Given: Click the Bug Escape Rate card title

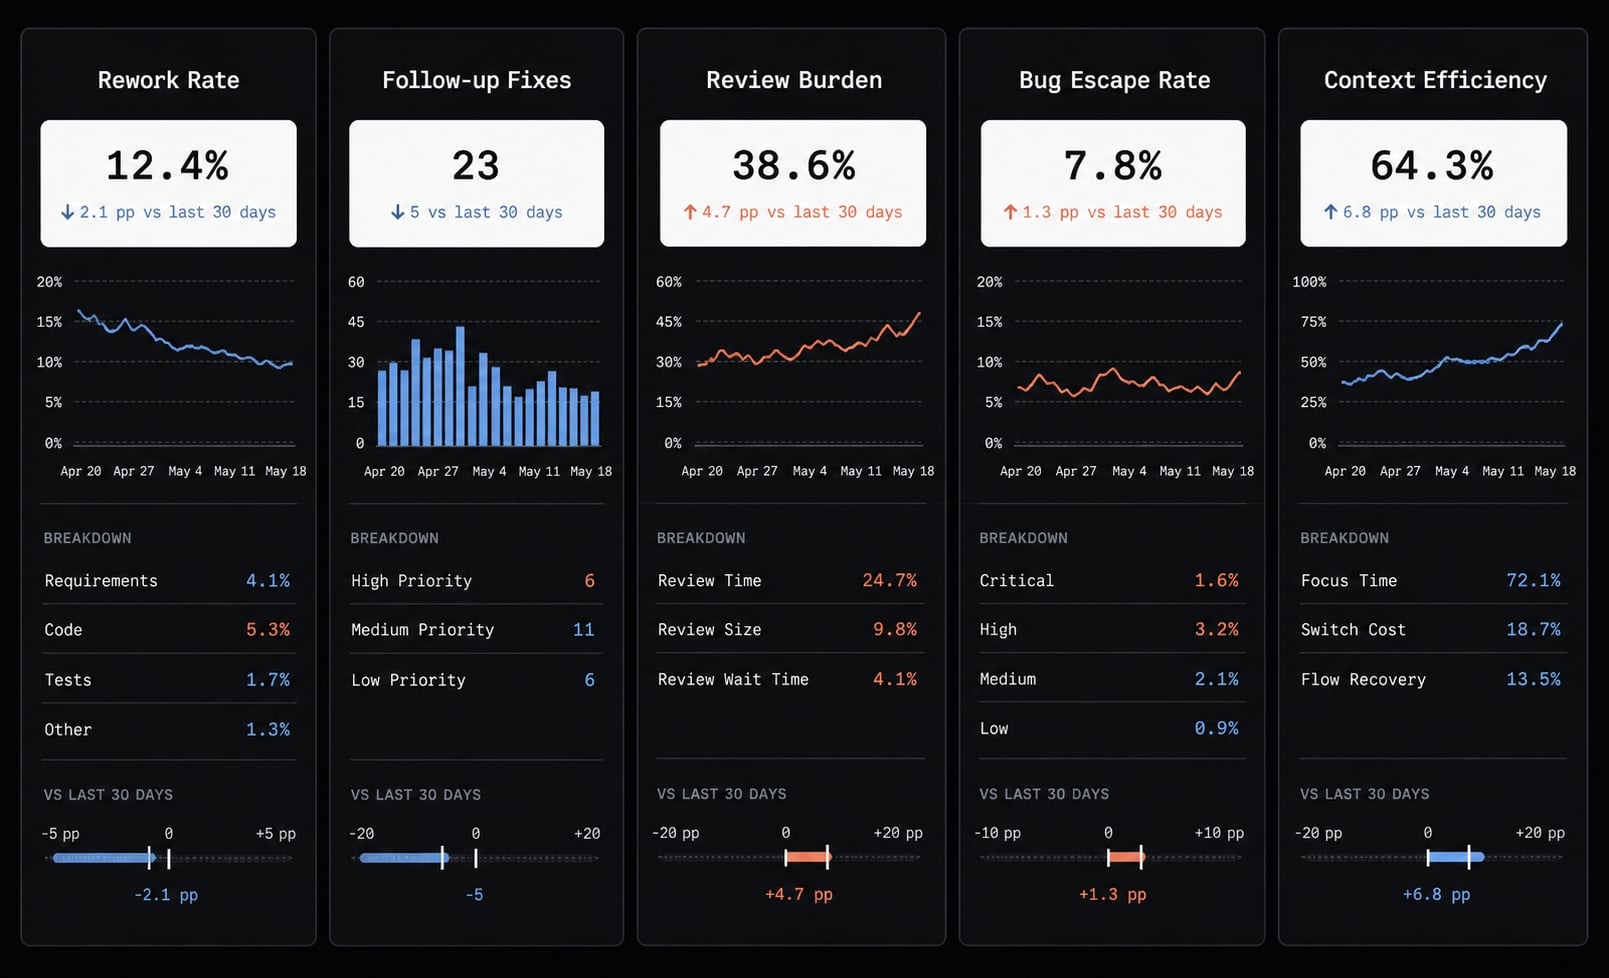Looking at the screenshot, I should [1114, 80].
